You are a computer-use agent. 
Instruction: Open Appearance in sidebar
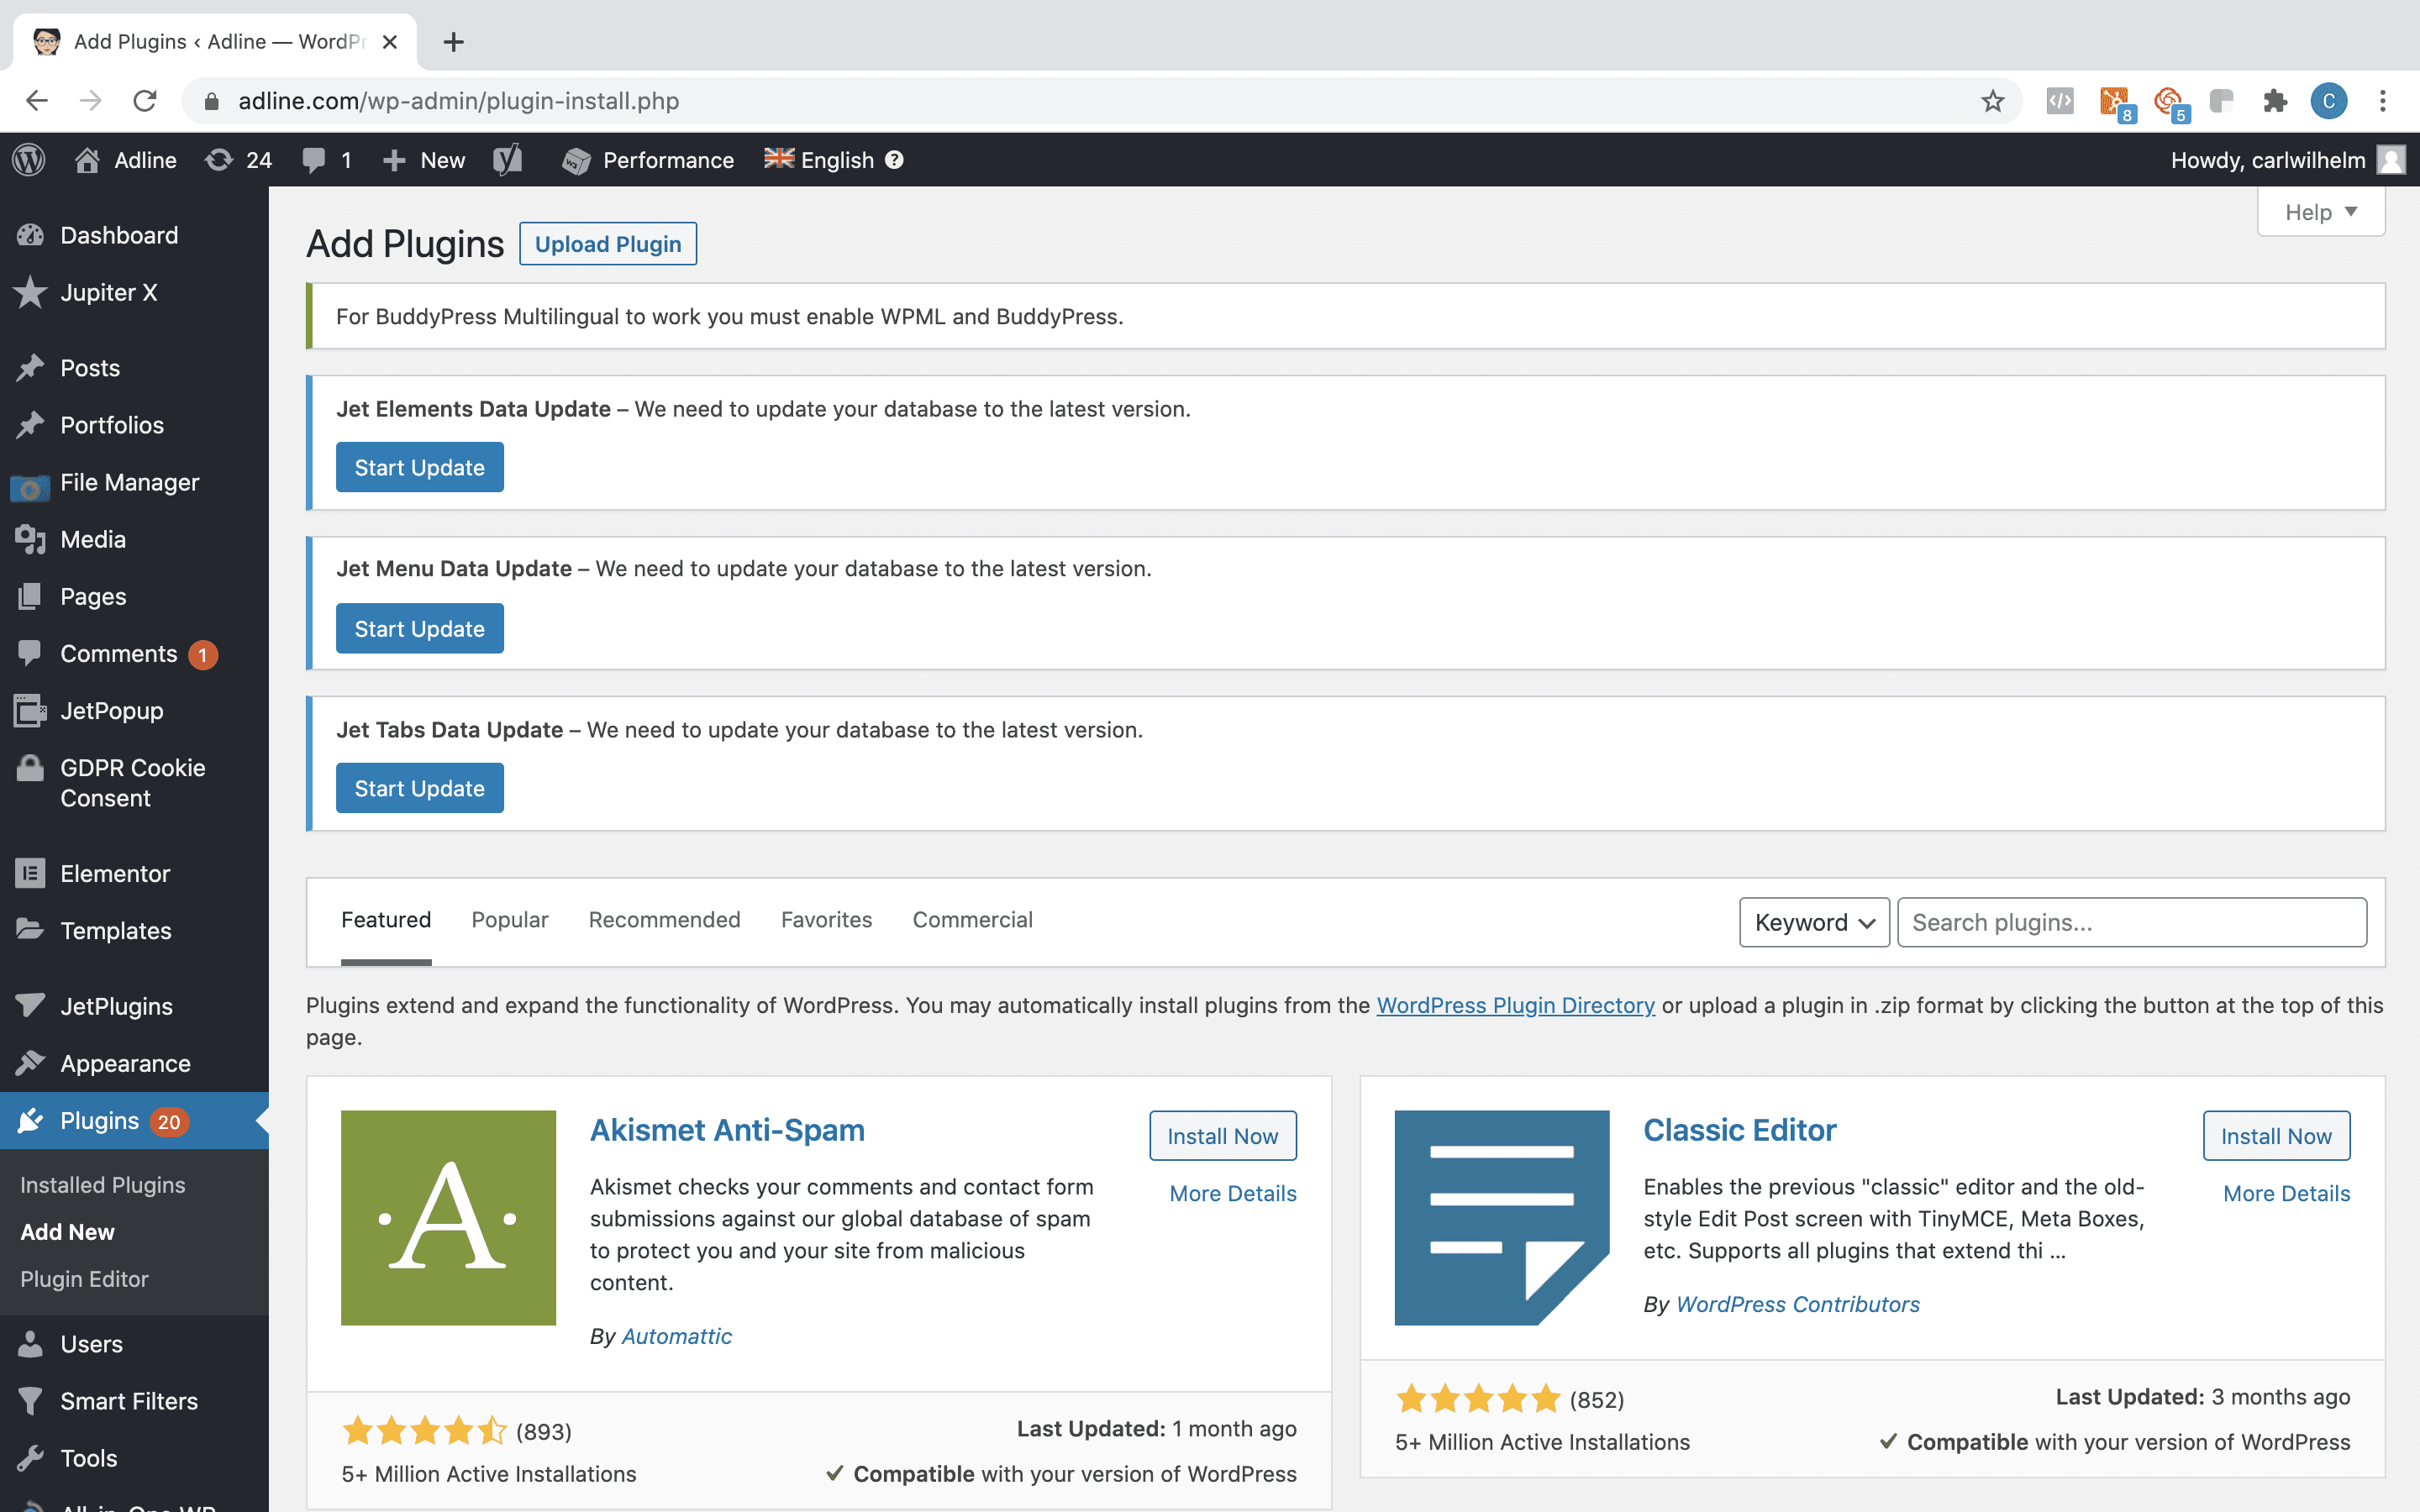(x=134, y=1063)
